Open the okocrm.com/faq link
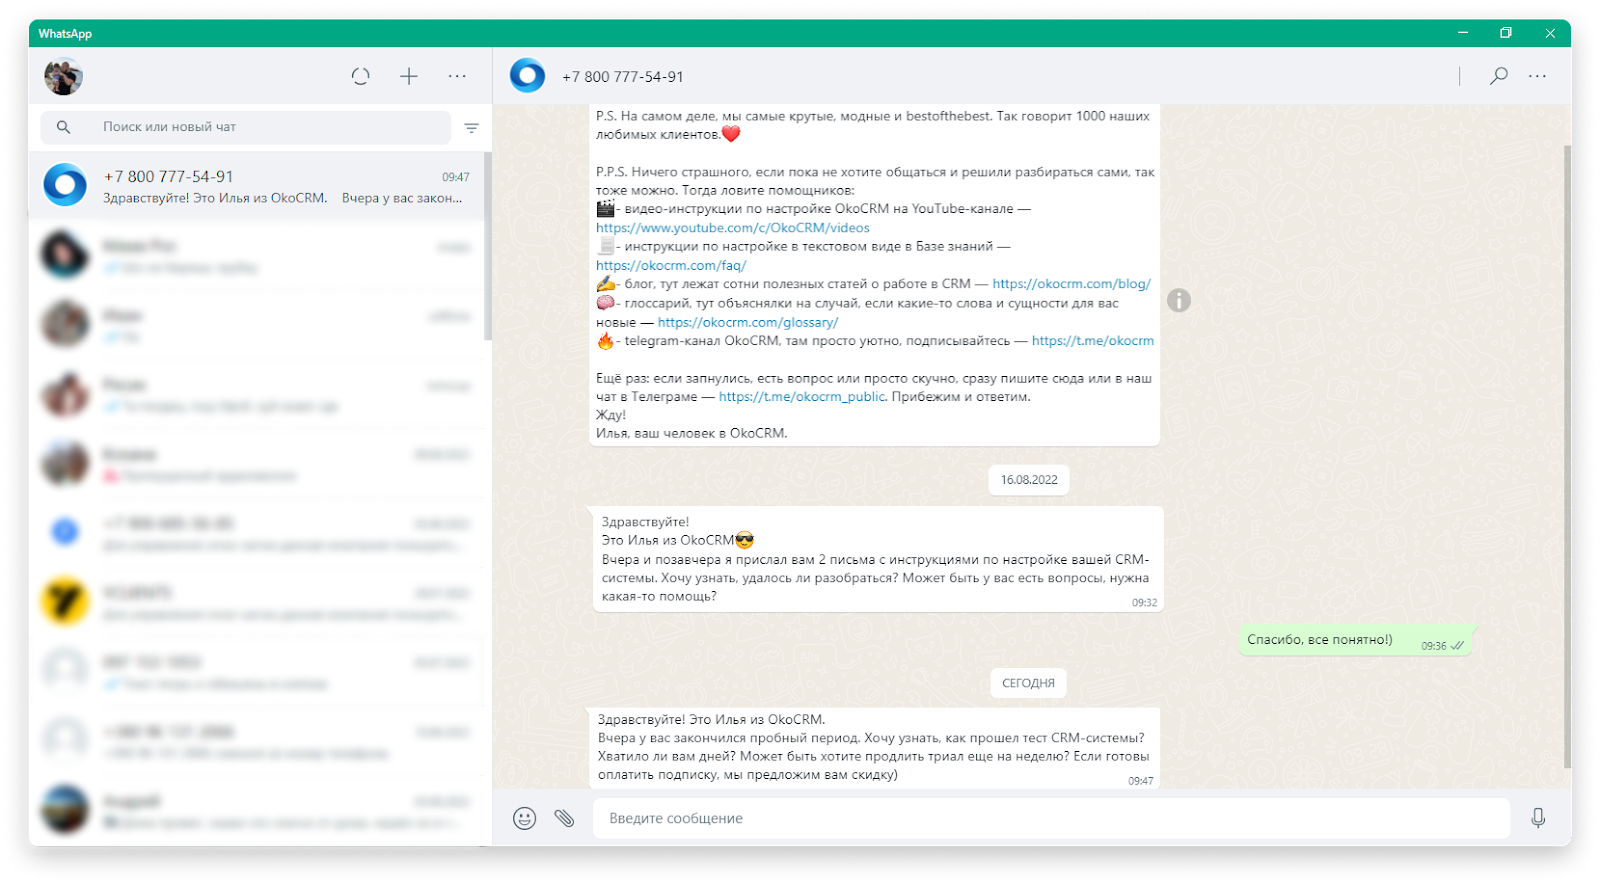This screenshot has width=1600, height=884. (671, 265)
